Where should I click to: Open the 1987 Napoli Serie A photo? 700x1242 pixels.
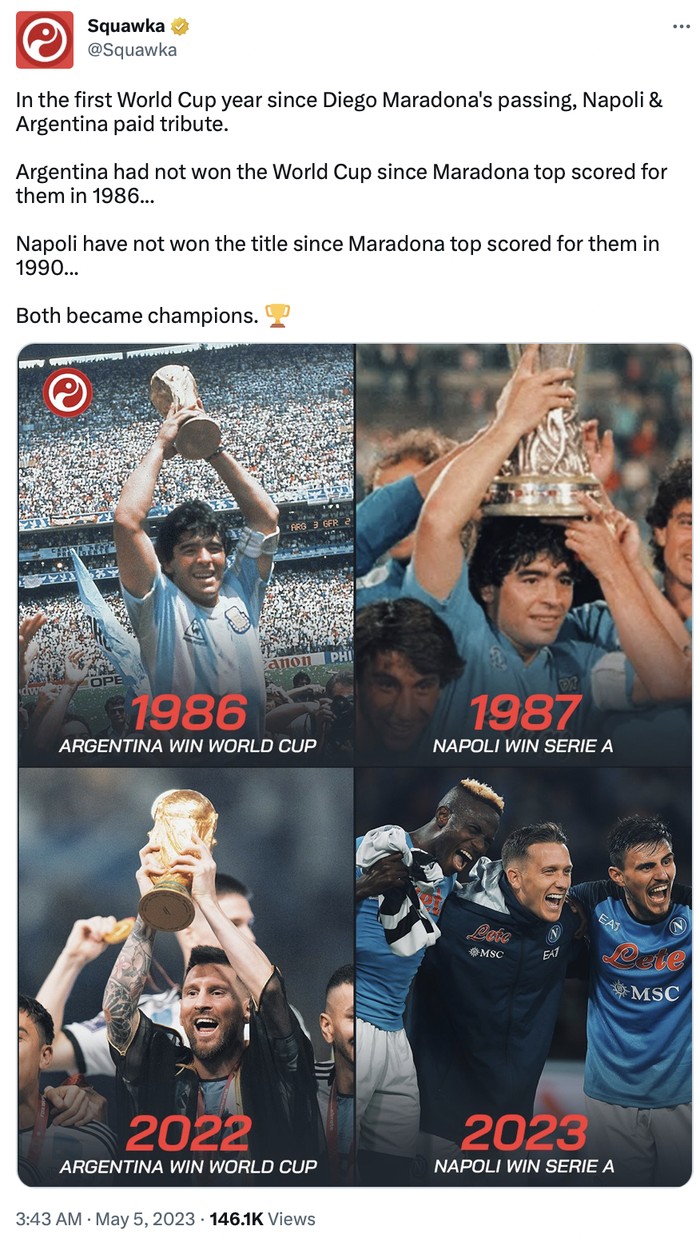click(x=524, y=554)
